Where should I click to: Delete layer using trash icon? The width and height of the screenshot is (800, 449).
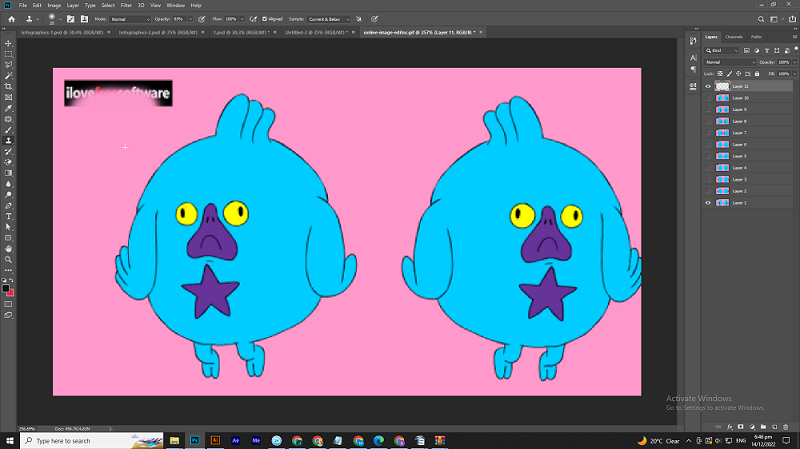pos(786,427)
